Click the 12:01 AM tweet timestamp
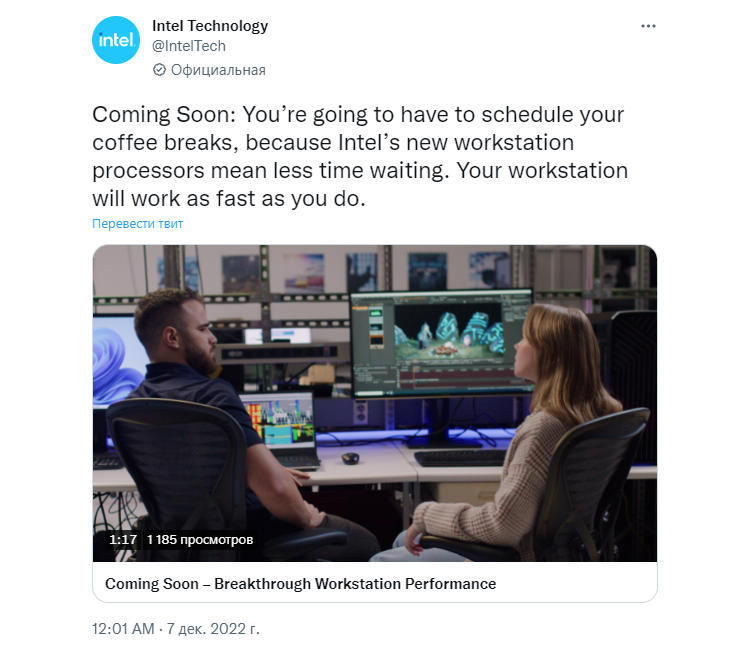Viewport: 750px width, 655px height. point(123,628)
